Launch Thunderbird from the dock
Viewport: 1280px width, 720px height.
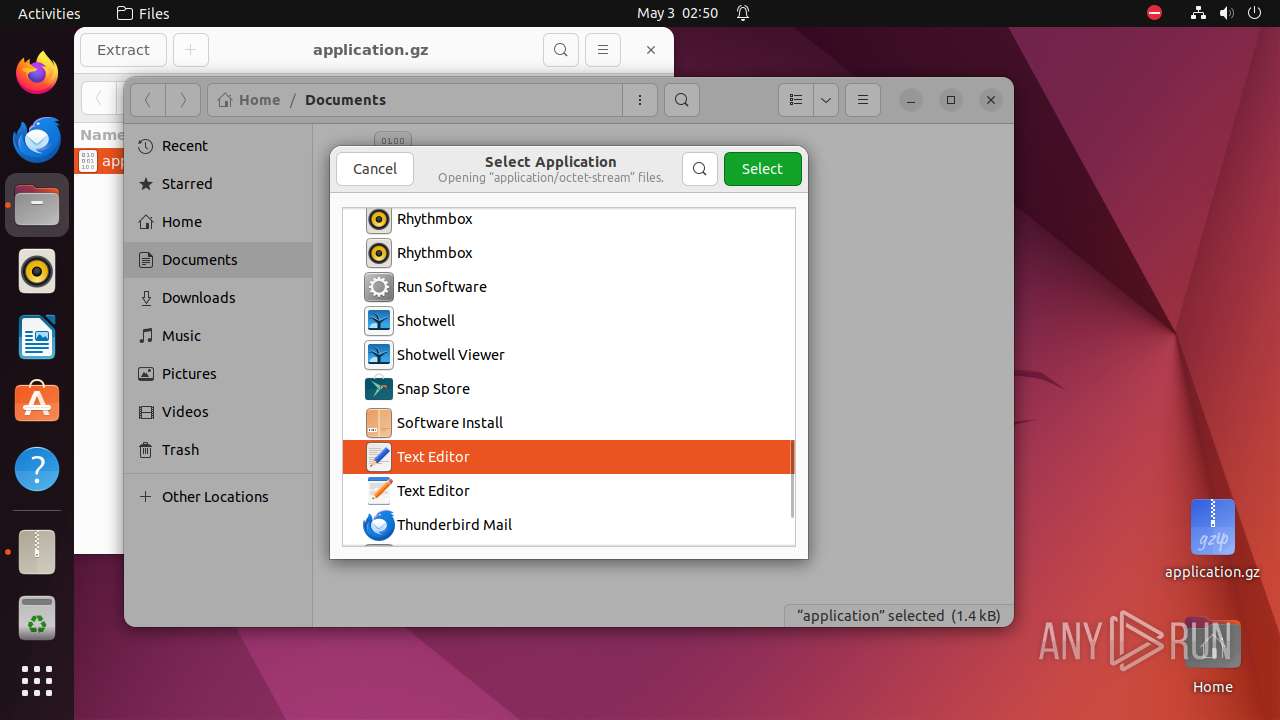pos(37,139)
